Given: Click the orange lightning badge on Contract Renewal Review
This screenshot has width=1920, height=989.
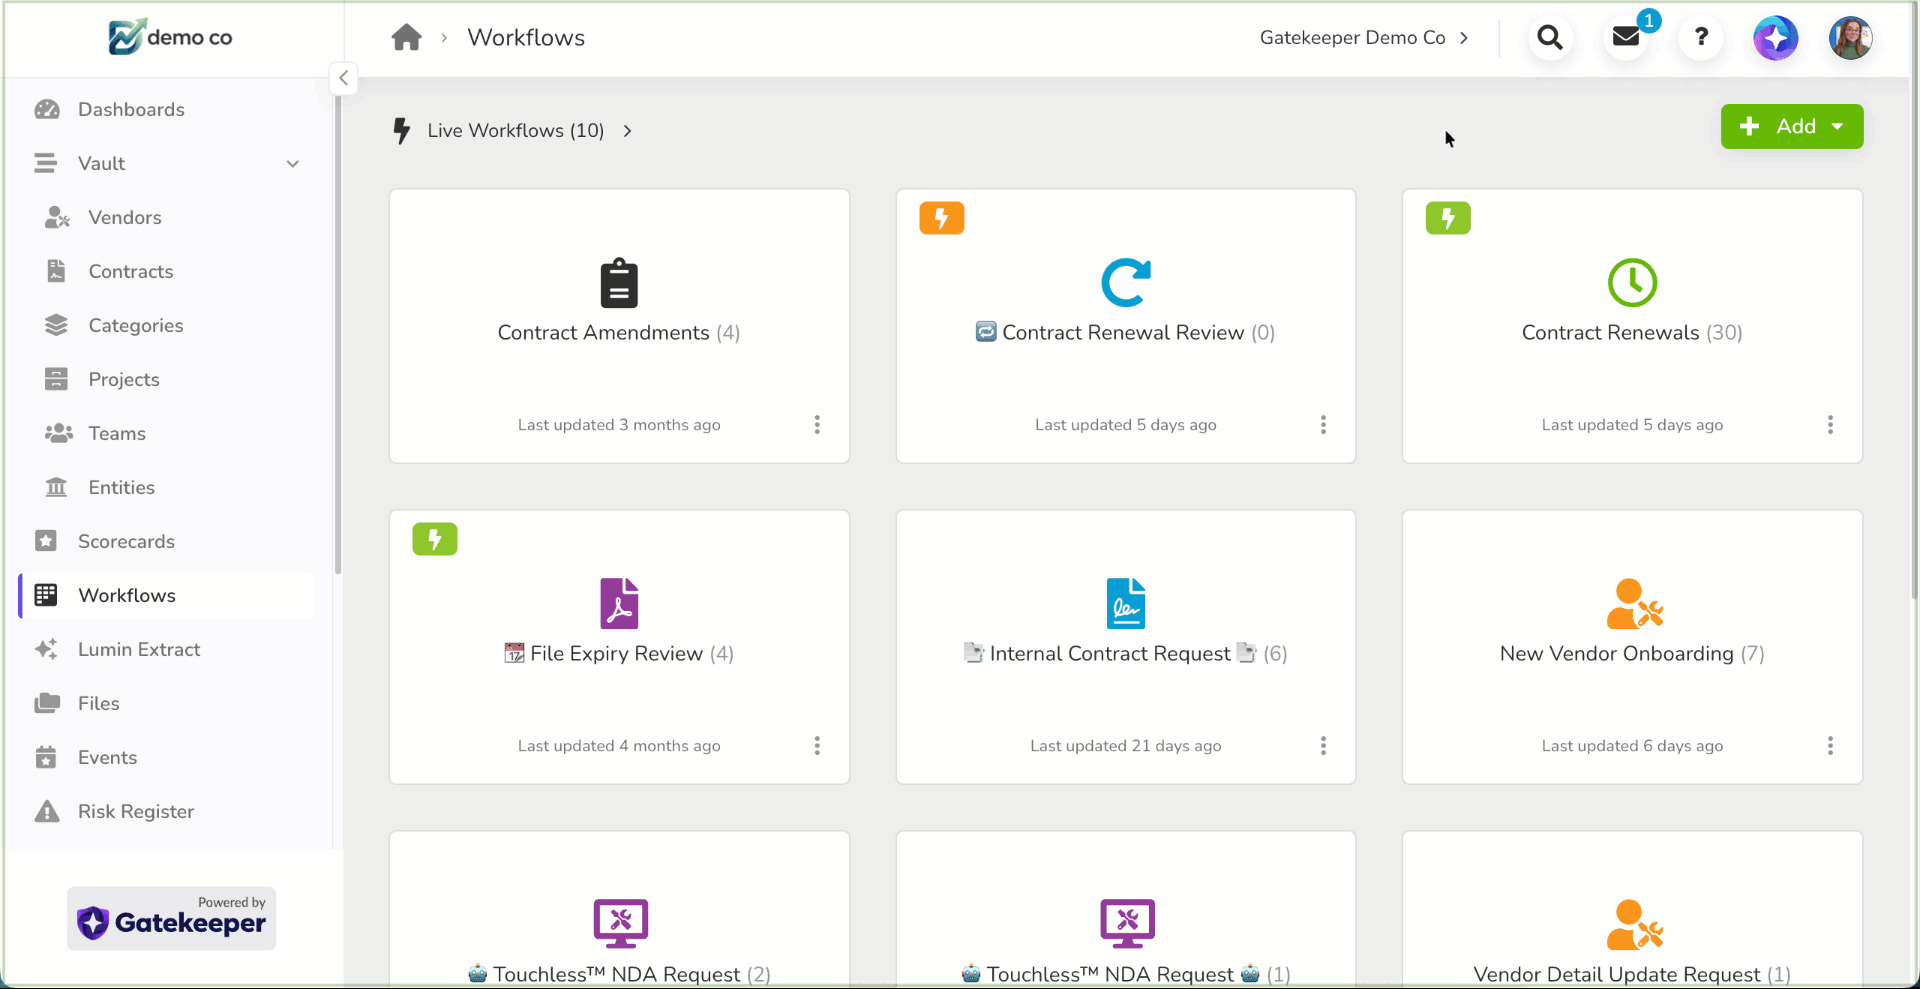Looking at the screenshot, I should point(942,218).
